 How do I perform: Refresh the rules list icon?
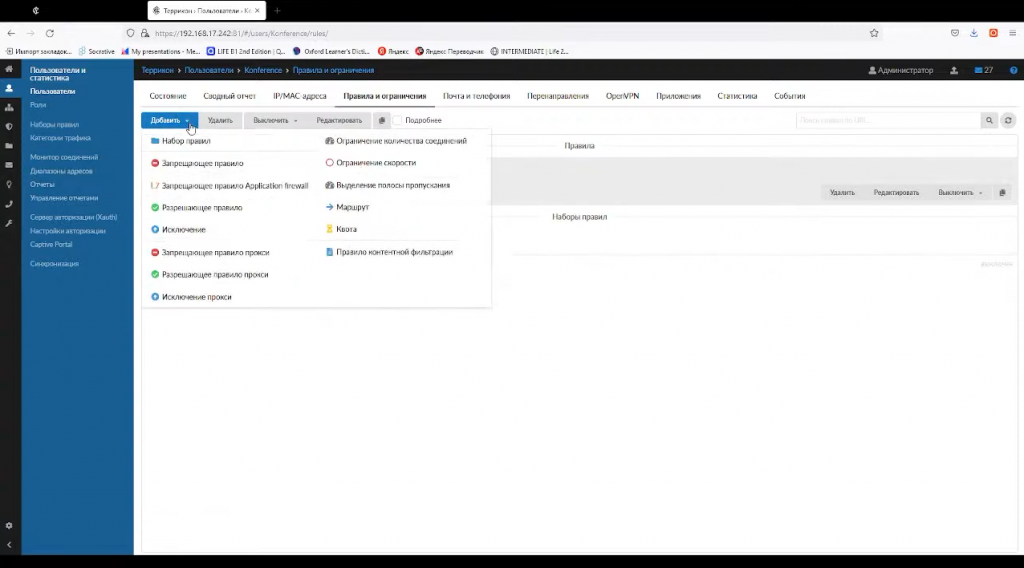1008,120
